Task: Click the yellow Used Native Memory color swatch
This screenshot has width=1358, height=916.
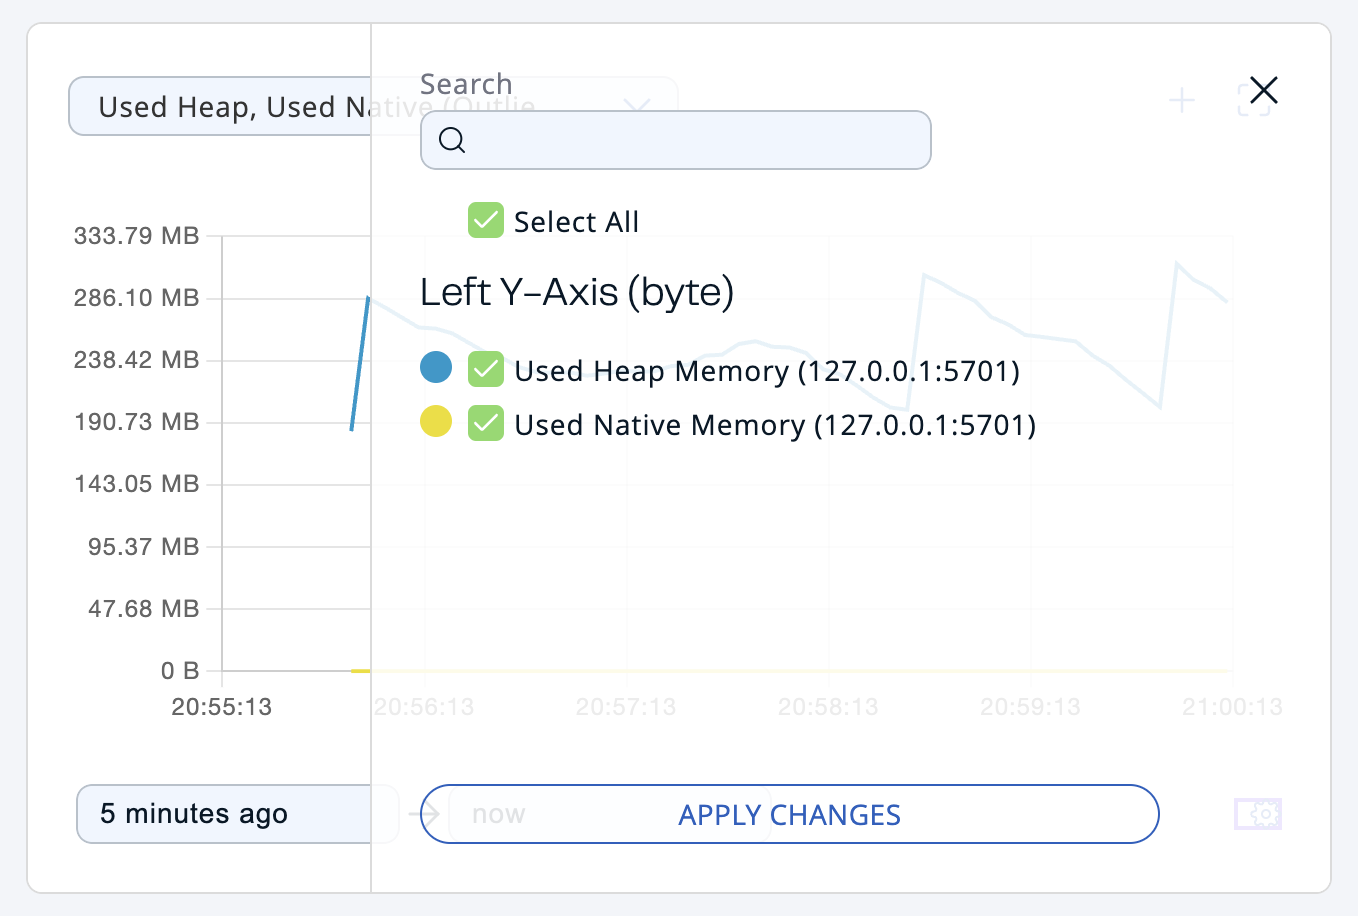Action: point(436,422)
